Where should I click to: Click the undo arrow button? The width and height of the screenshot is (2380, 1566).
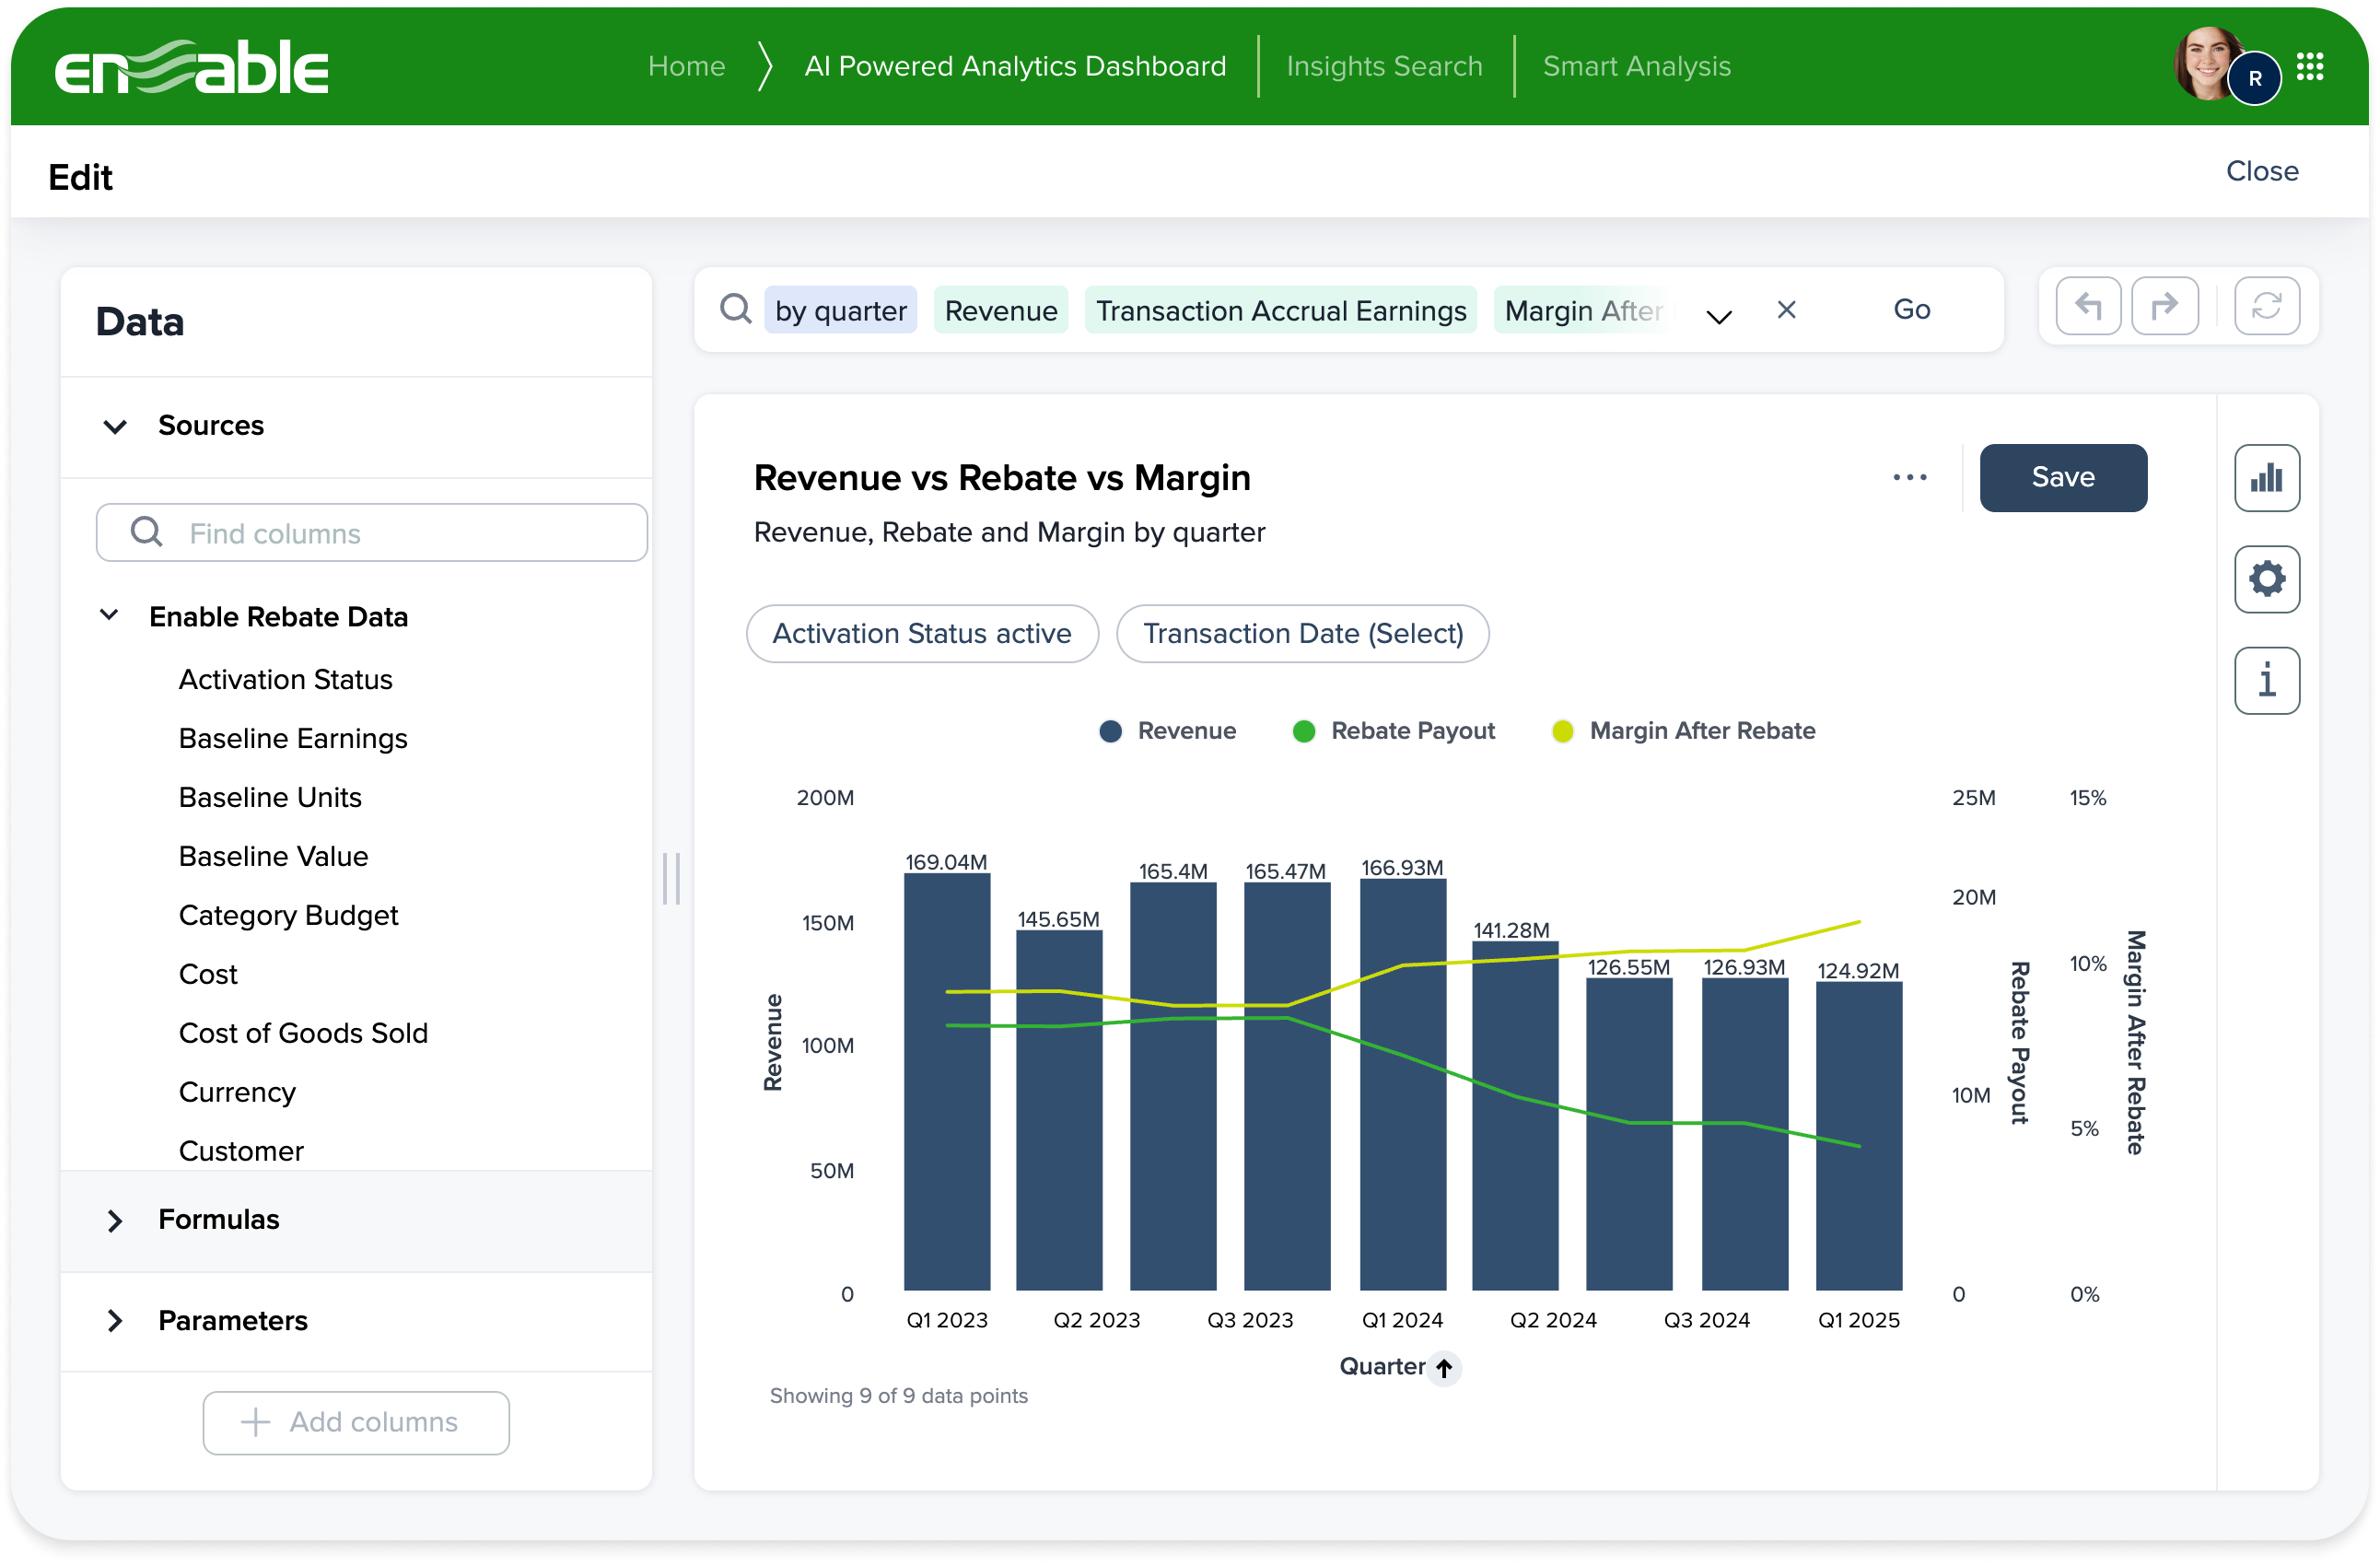click(x=2087, y=306)
